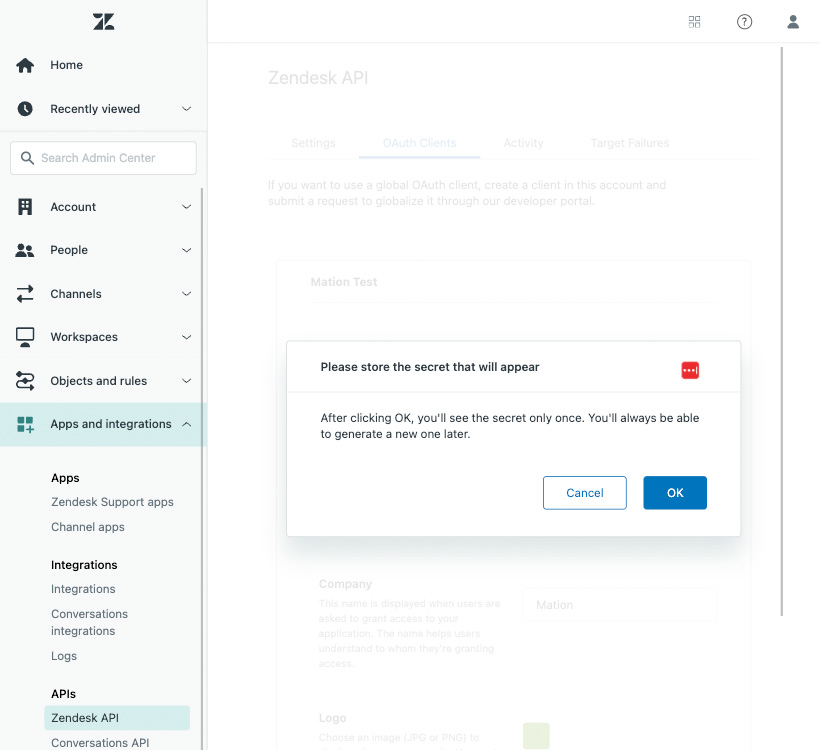The height and width of the screenshot is (750, 820).
Task: Click the Recently viewed label
Action: [x=95, y=109]
